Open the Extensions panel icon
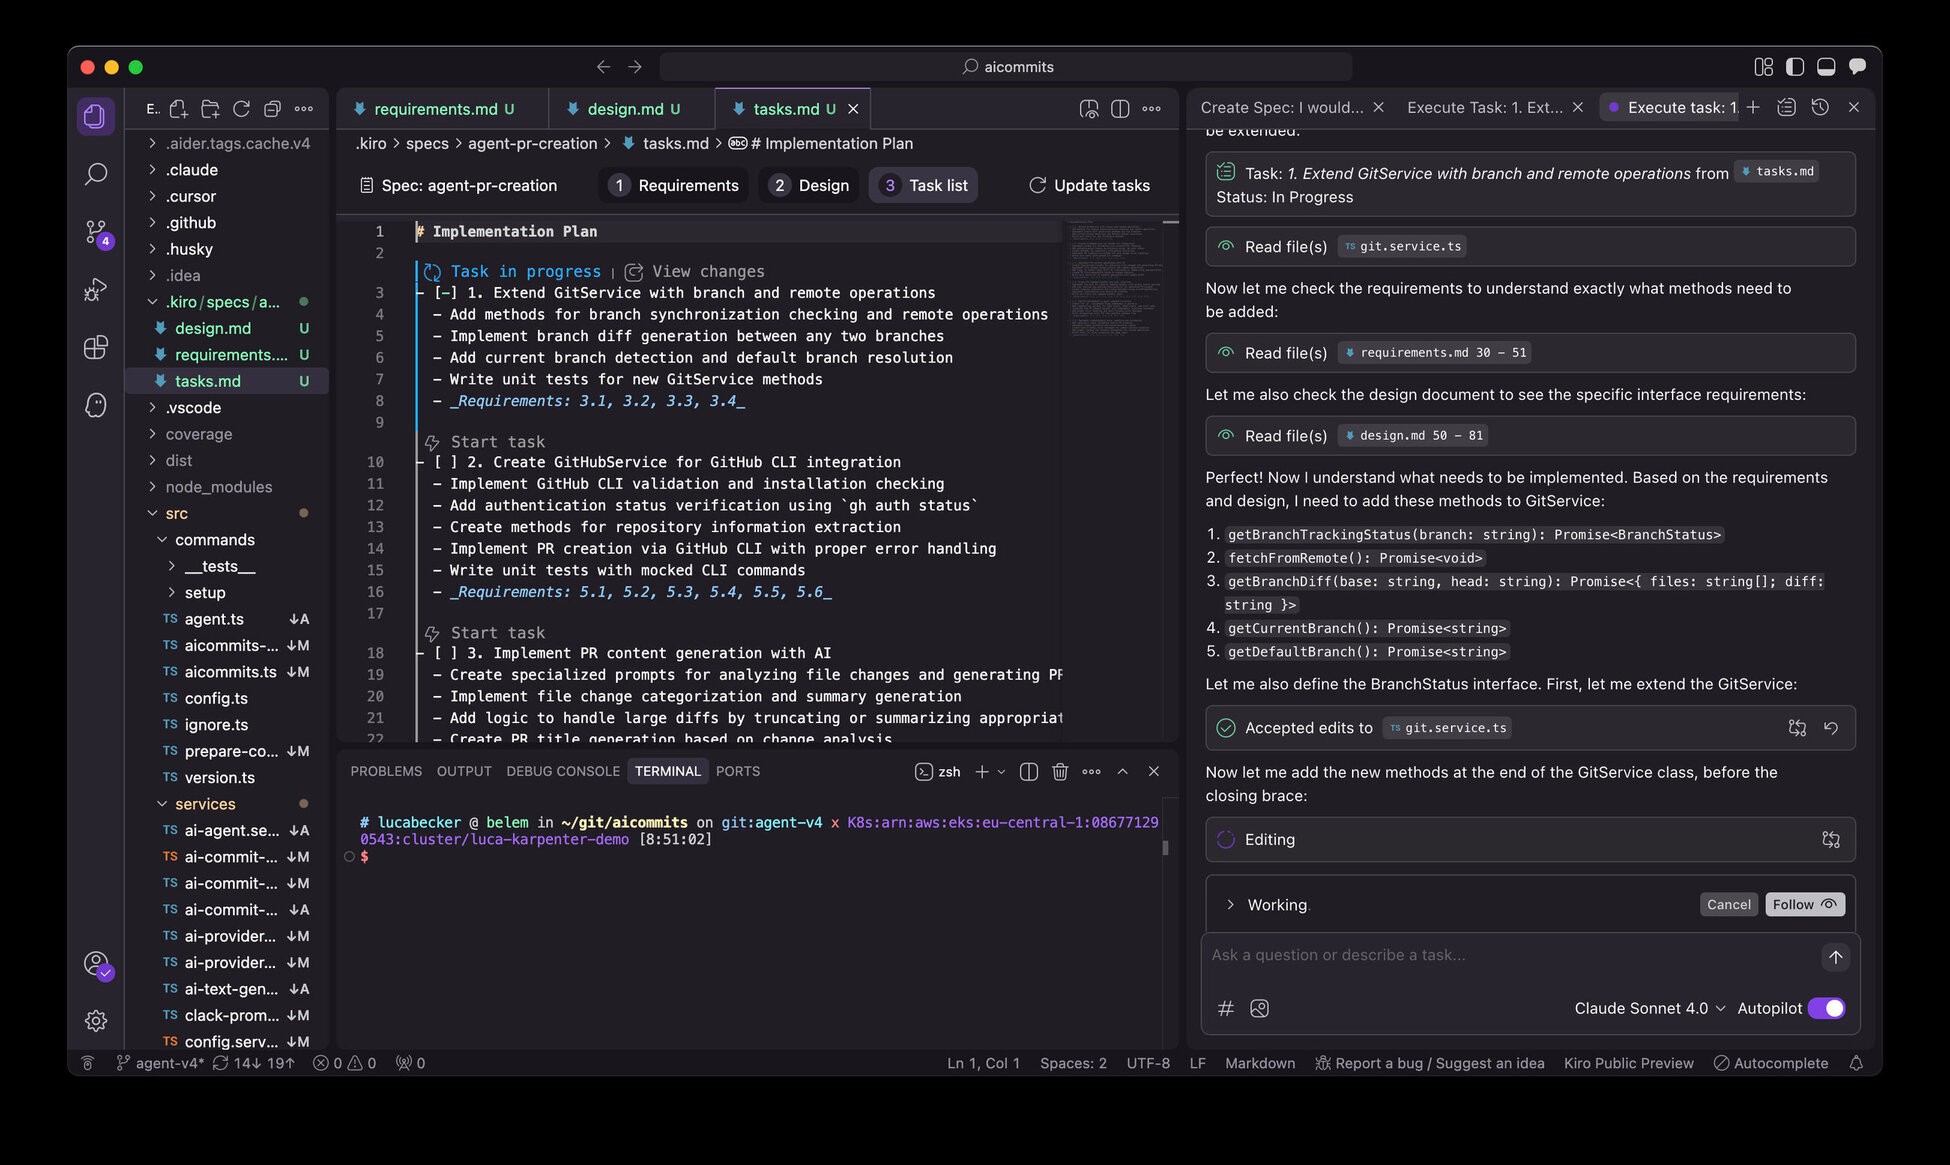The width and height of the screenshot is (1950, 1165). pyautogui.click(x=95, y=347)
